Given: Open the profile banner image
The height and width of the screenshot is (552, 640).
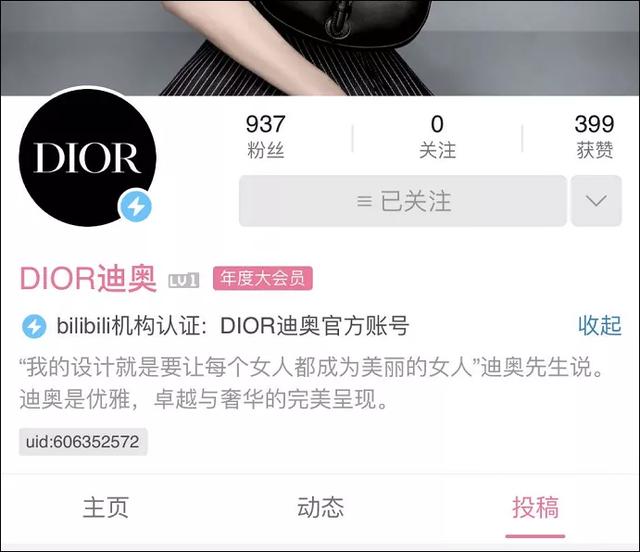Looking at the screenshot, I should point(320,48).
